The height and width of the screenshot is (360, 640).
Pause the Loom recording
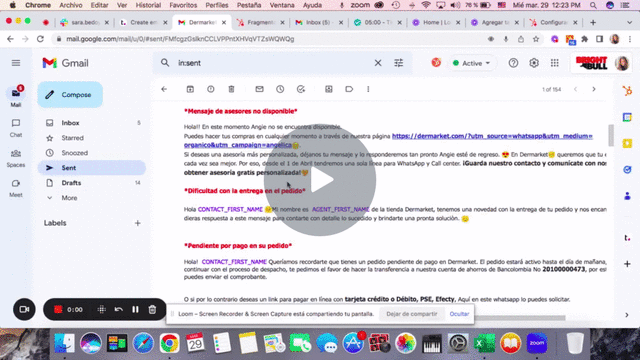click(136, 309)
